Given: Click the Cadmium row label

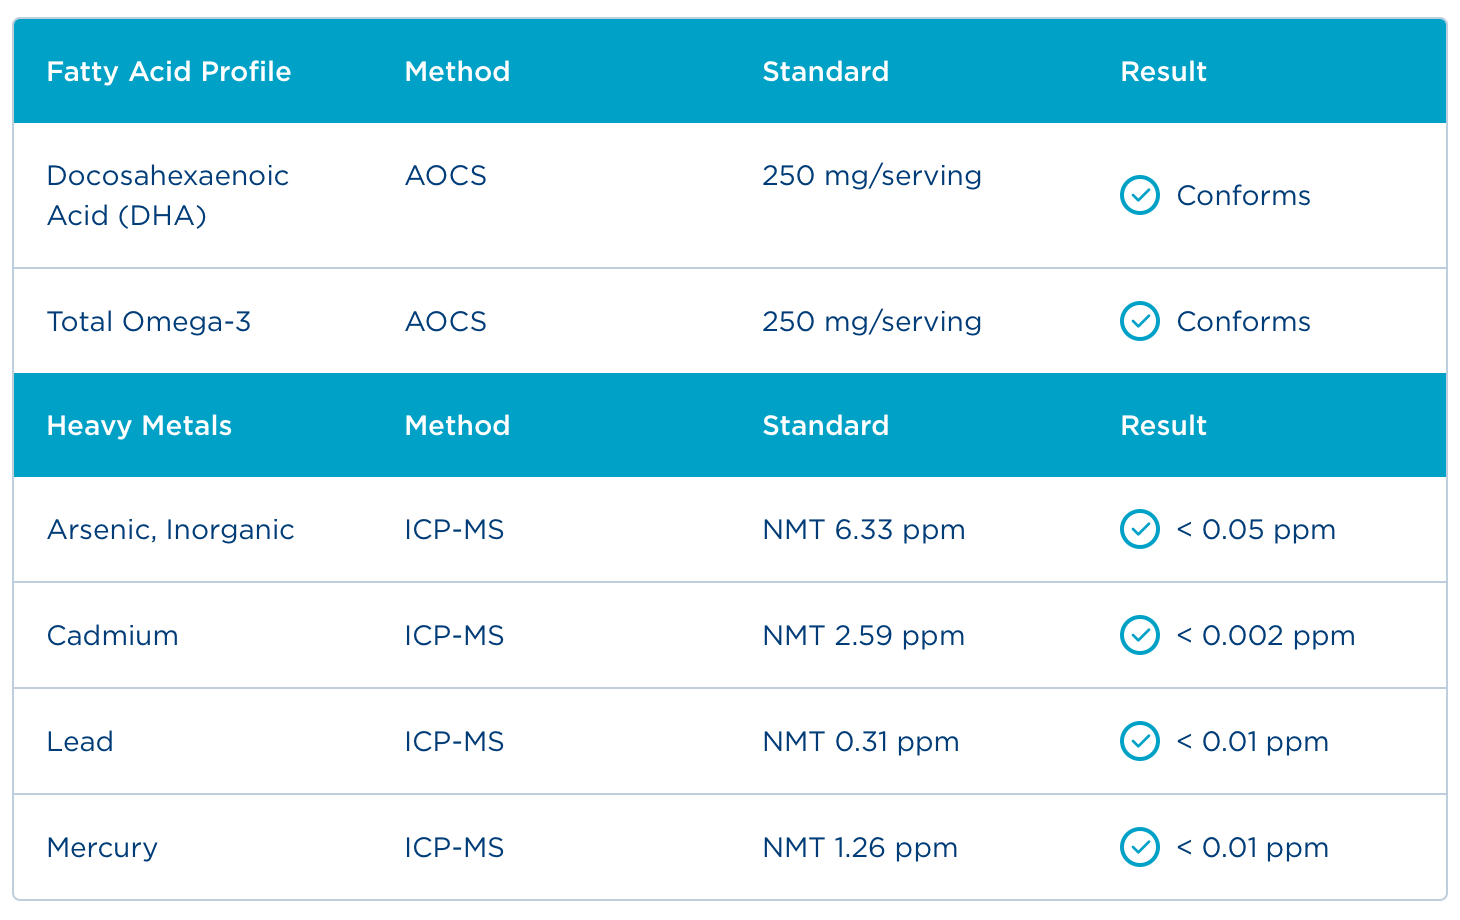Looking at the screenshot, I should click(x=112, y=636).
